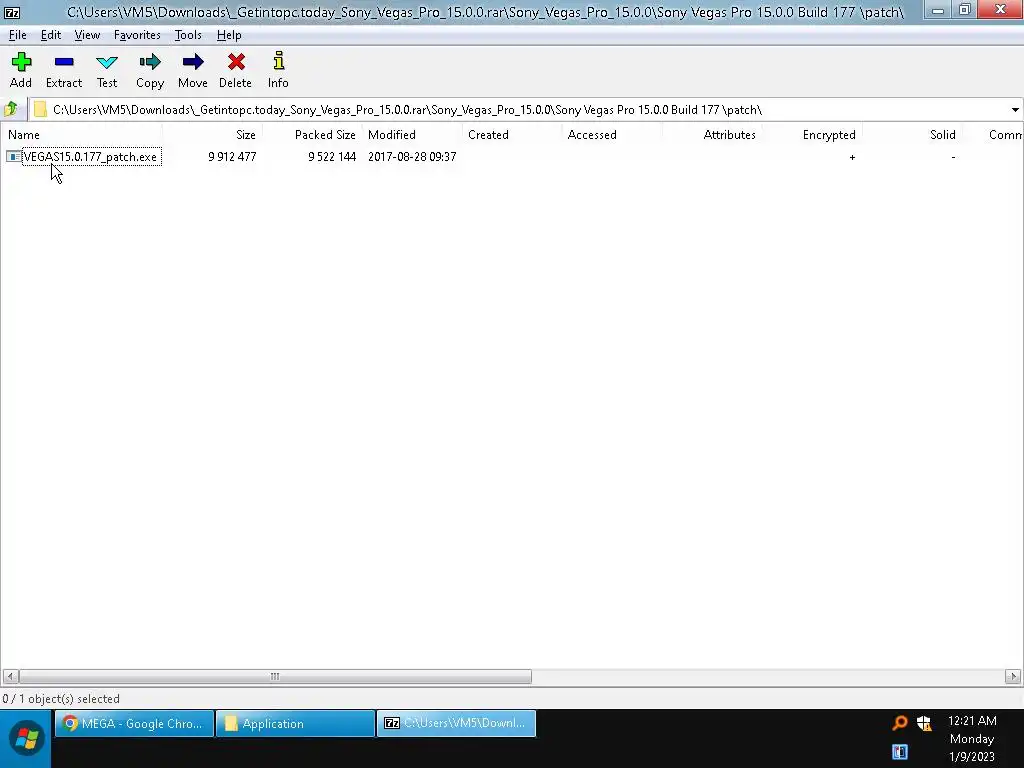Screen dimensions: 1024x768
Task: Open the Info toolbar icon
Action: [x=278, y=61]
